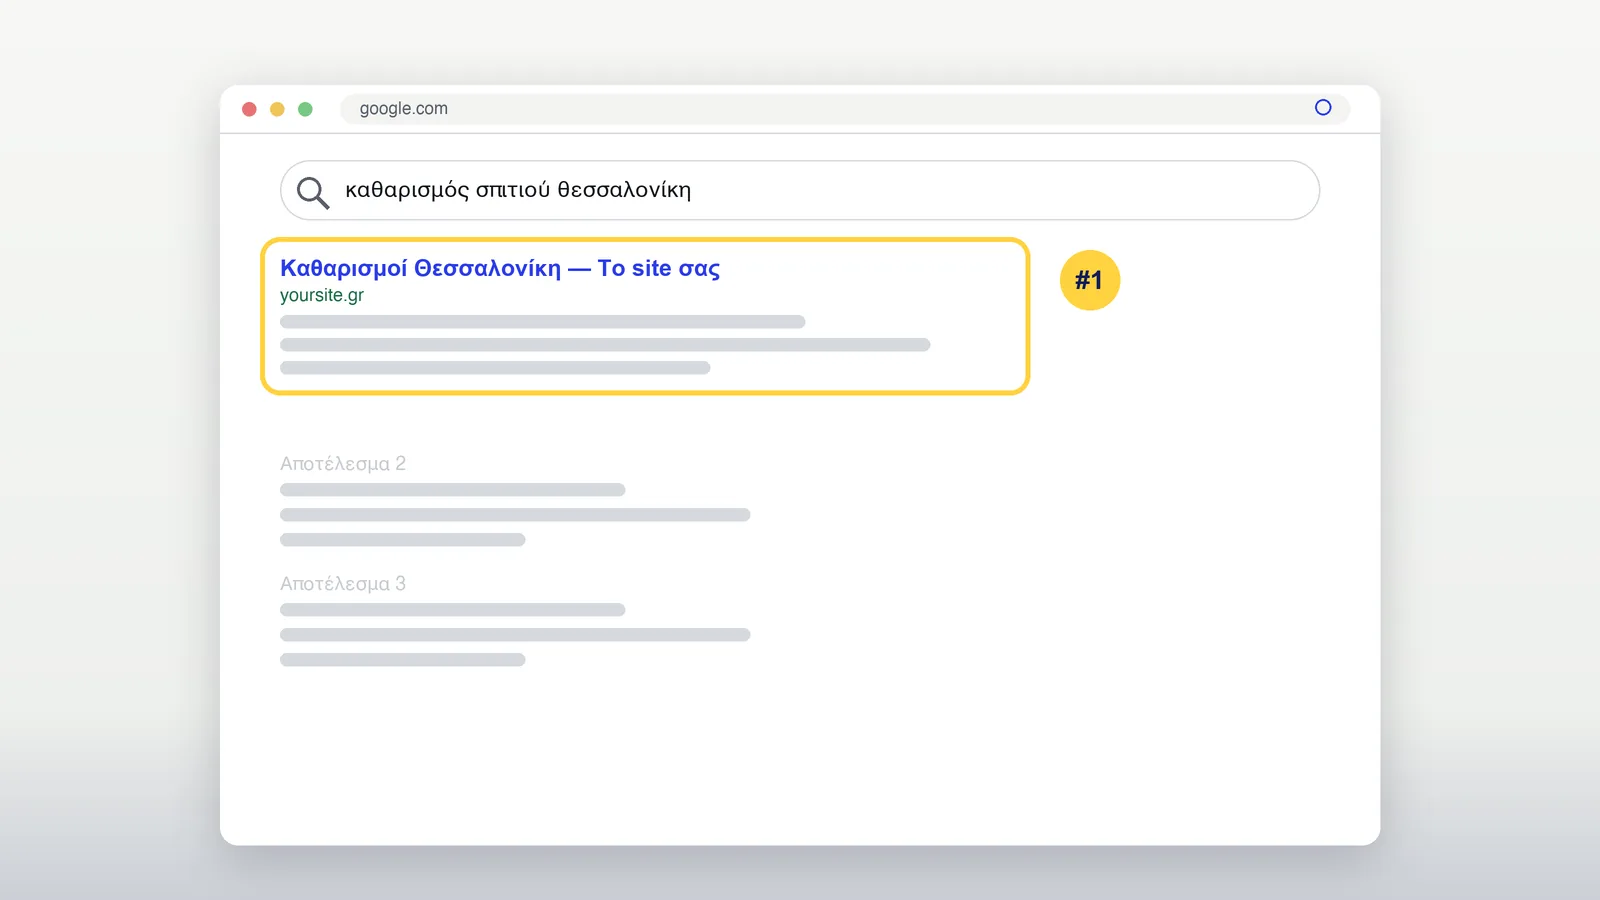
Task: Click the search field with καθαρισμός σπιτιού θεσσαλονίκη
Action: coord(800,190)
